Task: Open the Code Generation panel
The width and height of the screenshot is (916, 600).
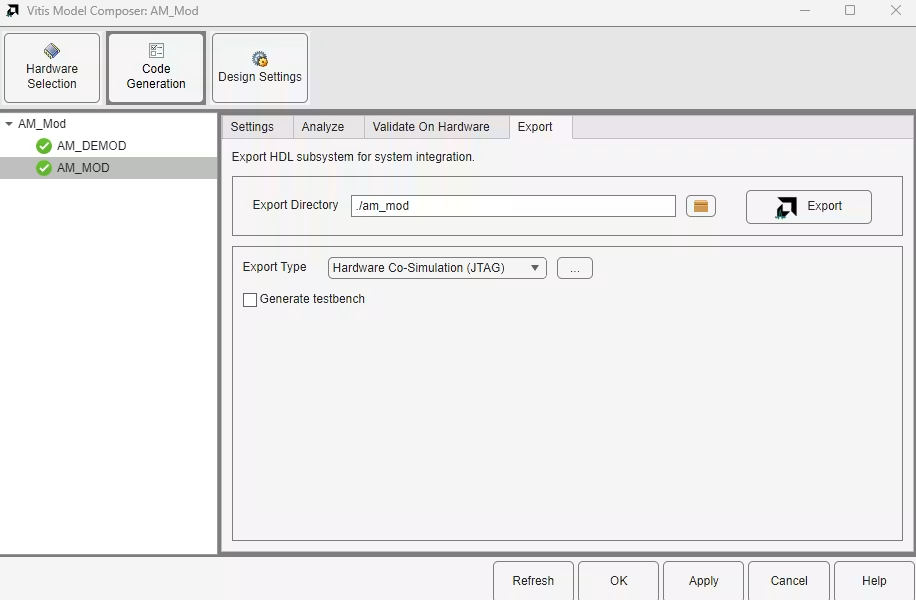Action: coord(156,68)
